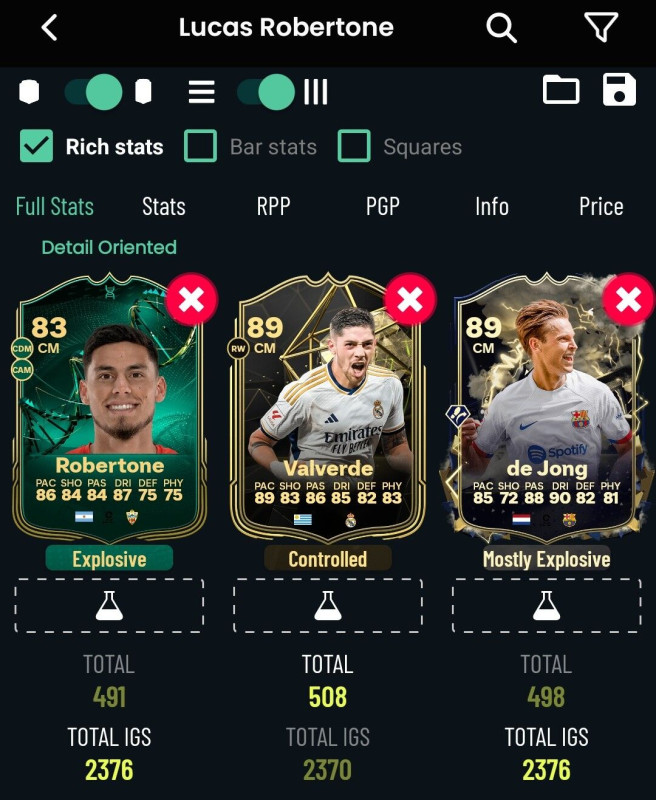Add chemistry style under de Jong flask slot
This screenshot has height=800, width=656.
pyautogui.click(x=546, y=606)
